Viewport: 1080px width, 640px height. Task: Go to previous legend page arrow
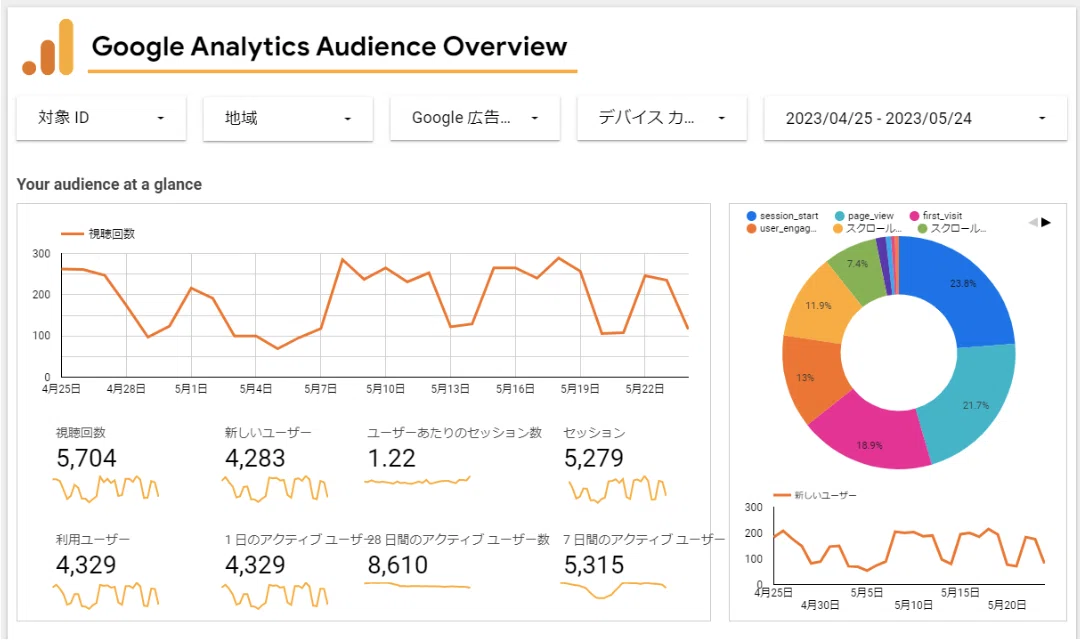tap(1032, 222)
